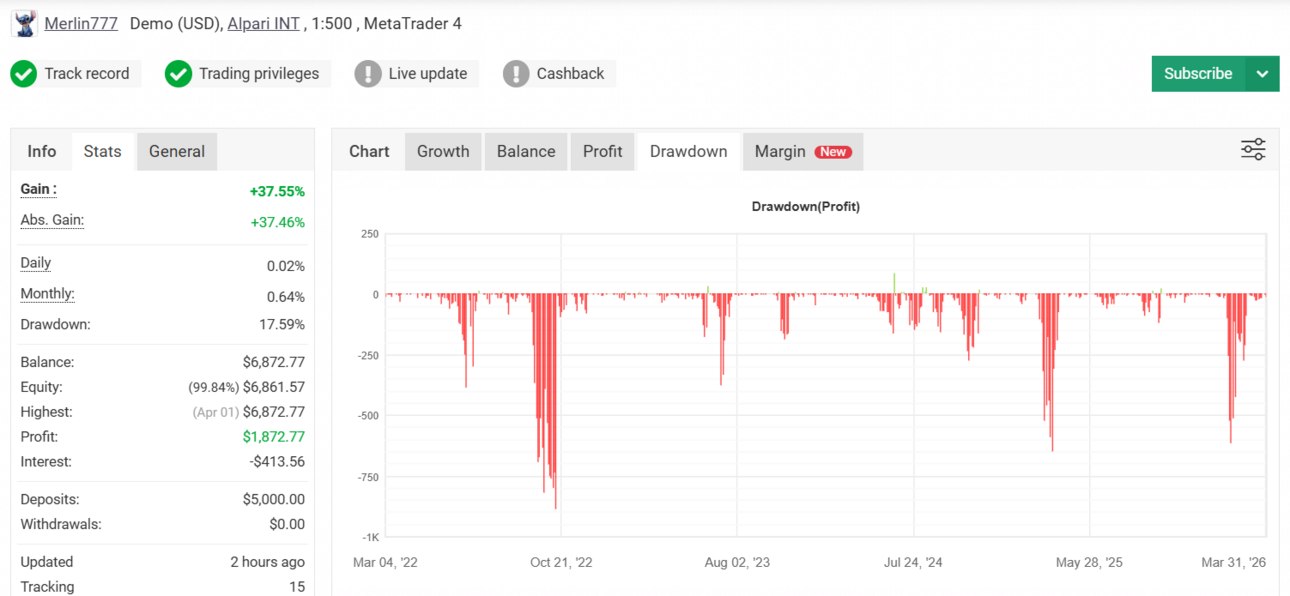
Task: Expand the Subscribe dropdown arrow
Action: [x=1262, y=74]
